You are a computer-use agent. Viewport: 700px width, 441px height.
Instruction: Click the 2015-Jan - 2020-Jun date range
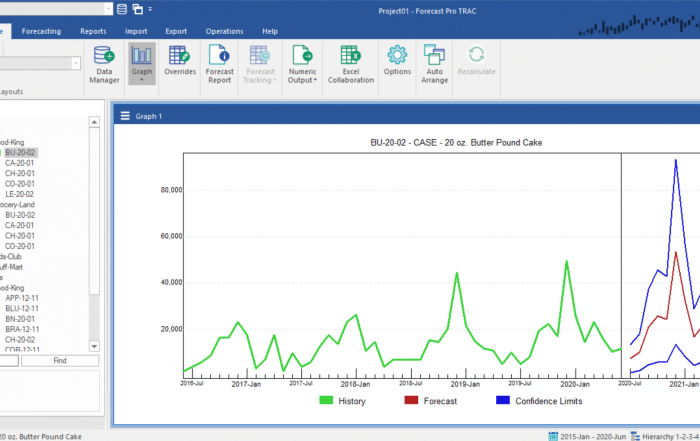[593, 437]
